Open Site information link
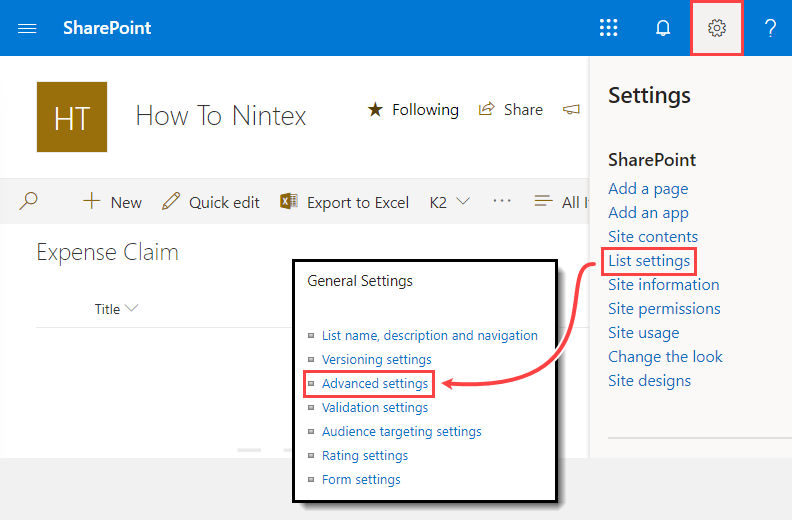This screenshot has height=520, width=792. 663,285
